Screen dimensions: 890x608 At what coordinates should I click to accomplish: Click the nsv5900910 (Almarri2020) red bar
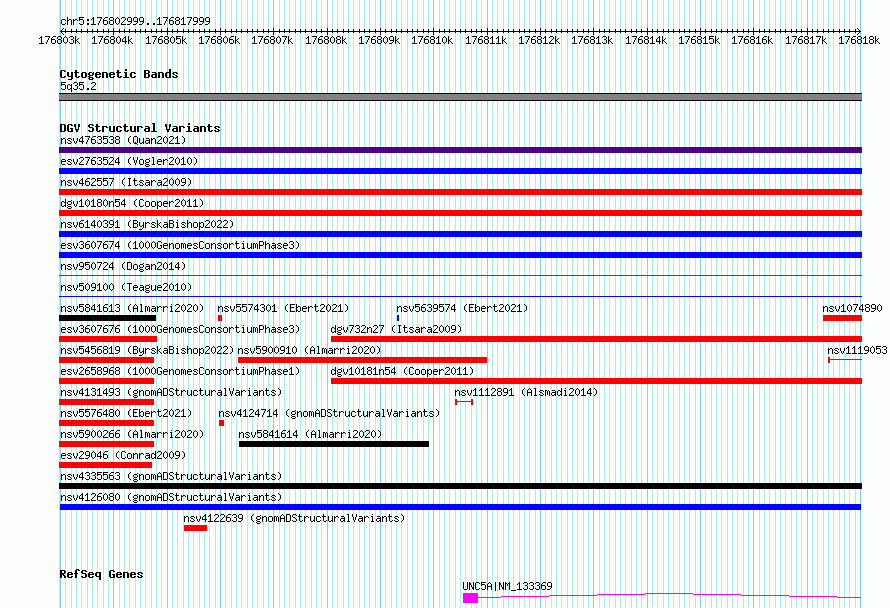pyautogui.click(x=363, y=360)
